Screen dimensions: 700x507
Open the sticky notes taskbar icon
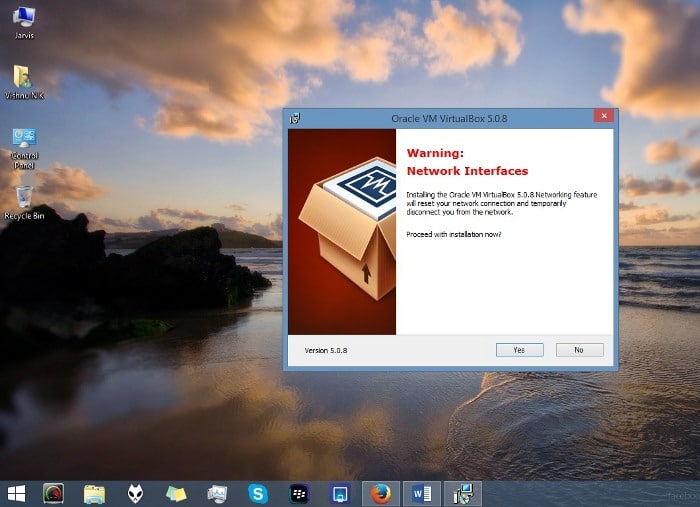pyautogui.click(x=176, y=493)
